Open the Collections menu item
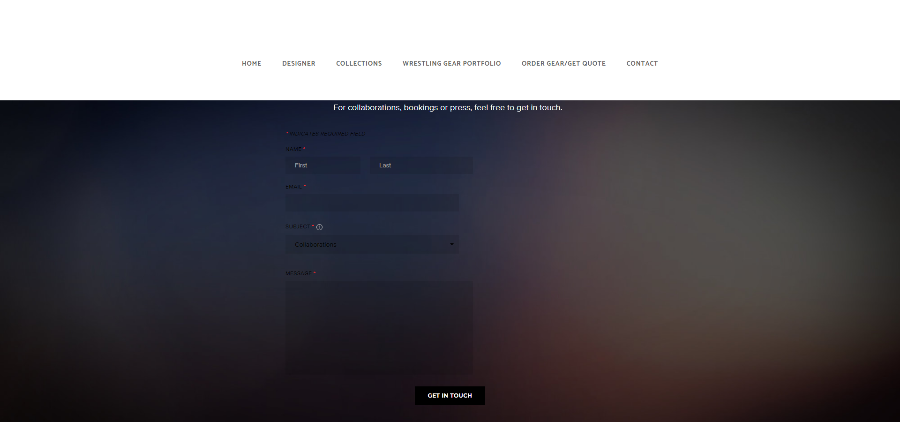The width and height of the screenshot is (900, 422). coord(359,64)
